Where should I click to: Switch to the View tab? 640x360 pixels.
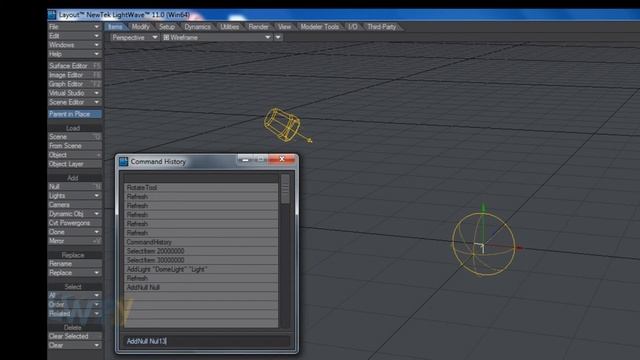coord(284,27)
